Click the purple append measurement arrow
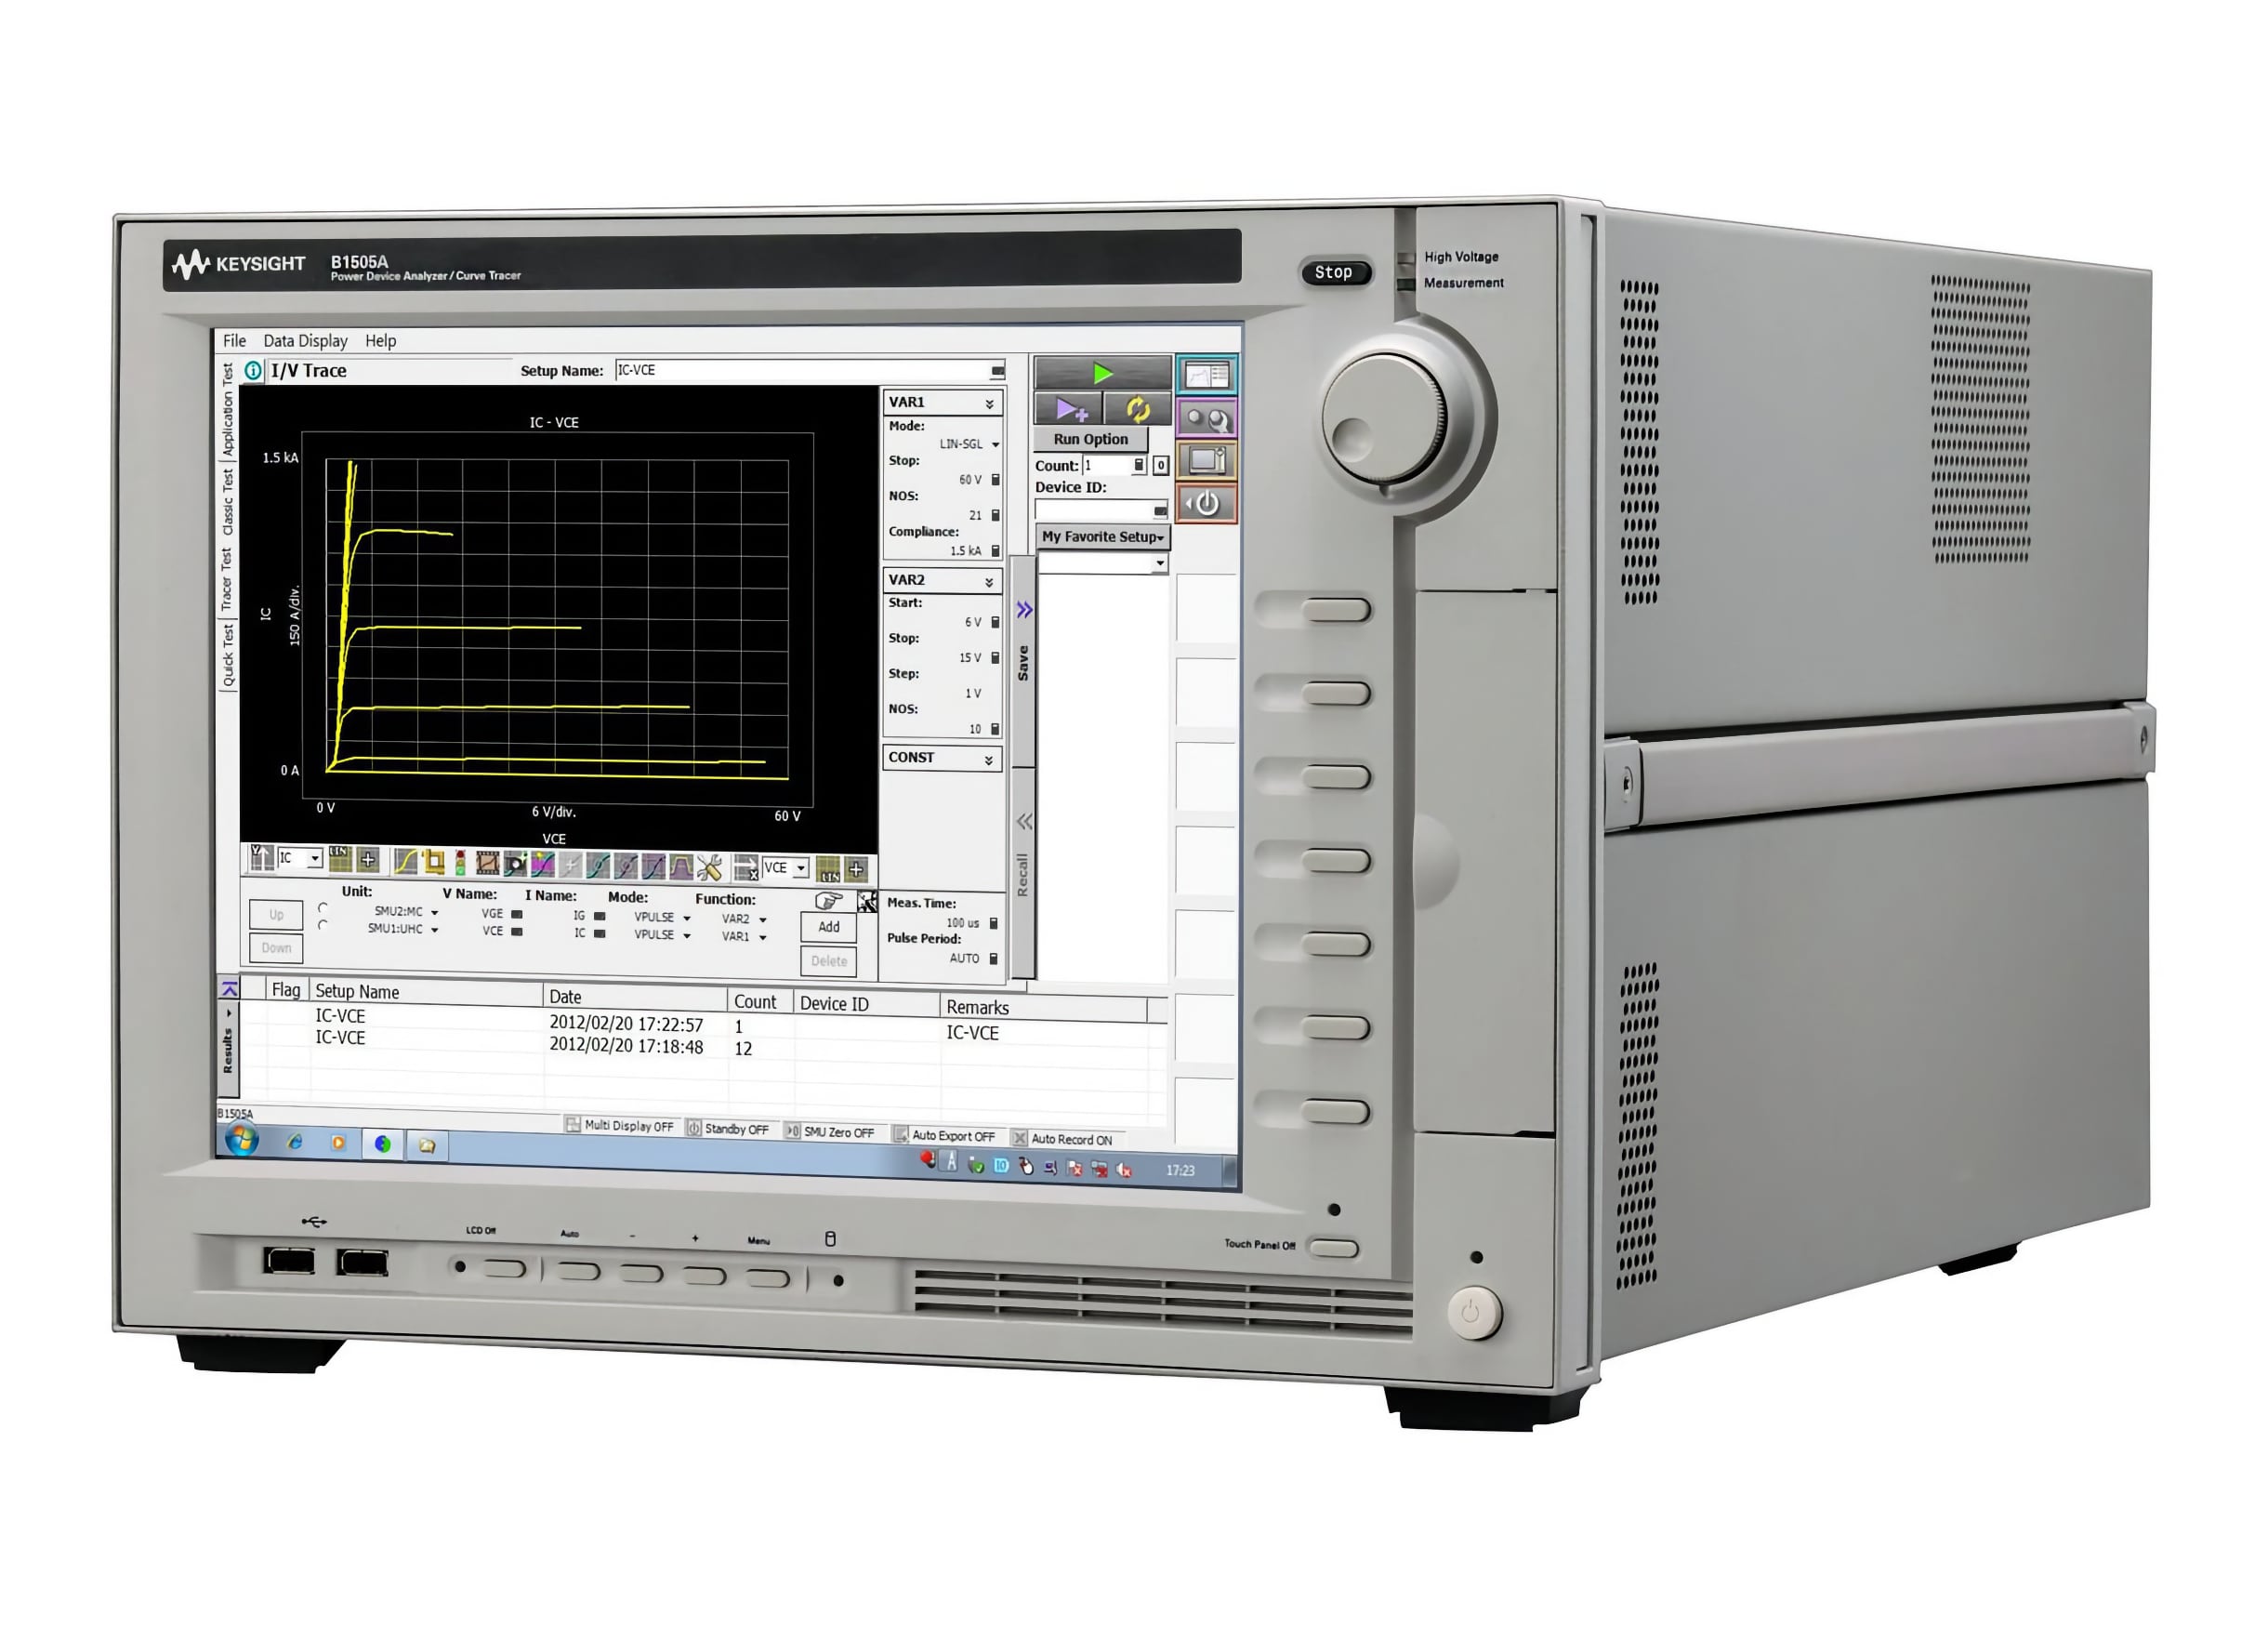This screenshot has height=1627, width=2268. (x=1069, y=409)
